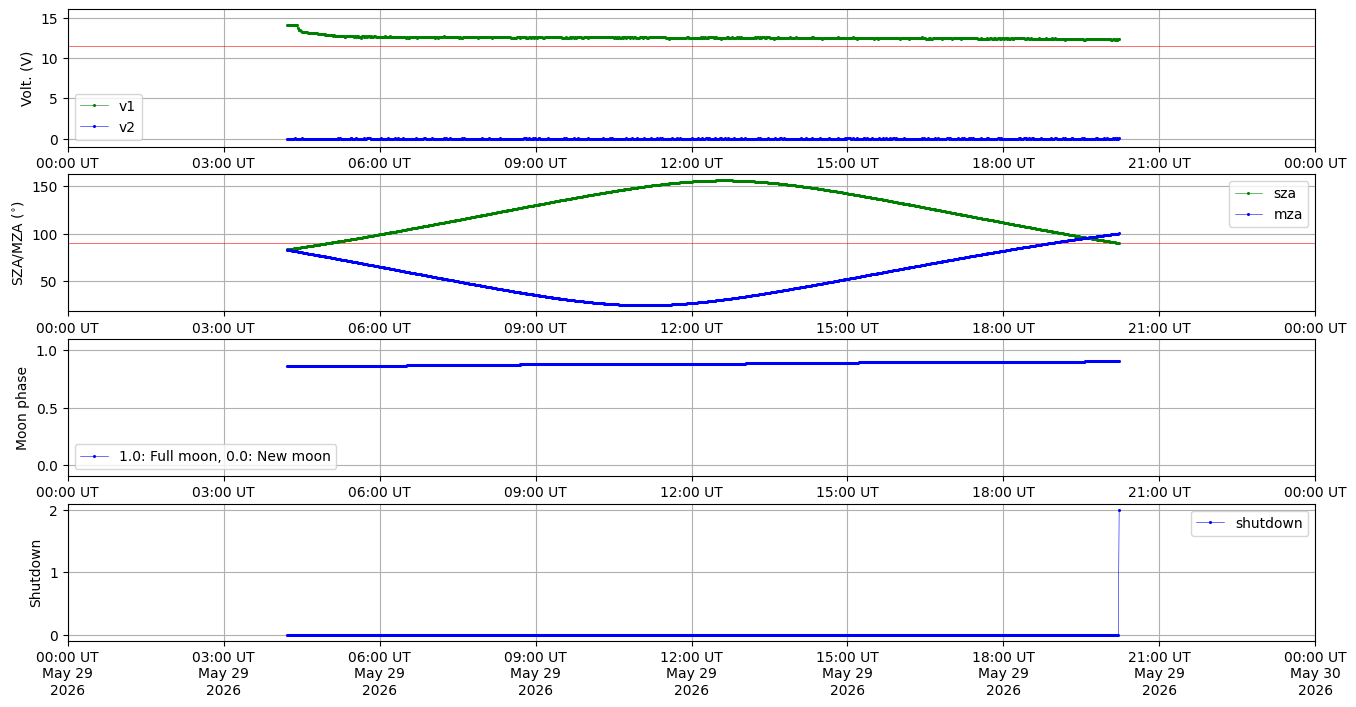Click the v2 legend entry in voltage plot
The height and width of the screenshot is (707, 1356).
(x=108, y=126)
